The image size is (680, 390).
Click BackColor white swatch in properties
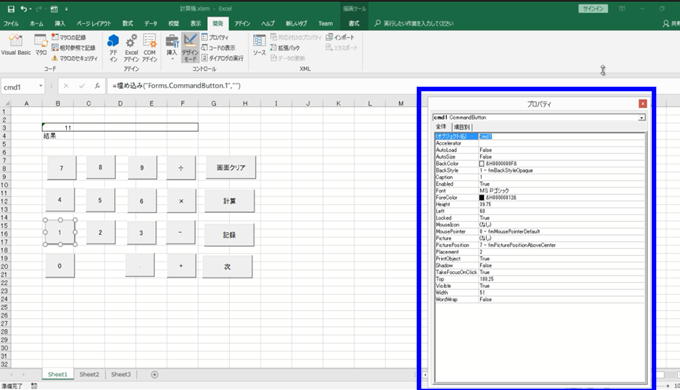(481, 164)
